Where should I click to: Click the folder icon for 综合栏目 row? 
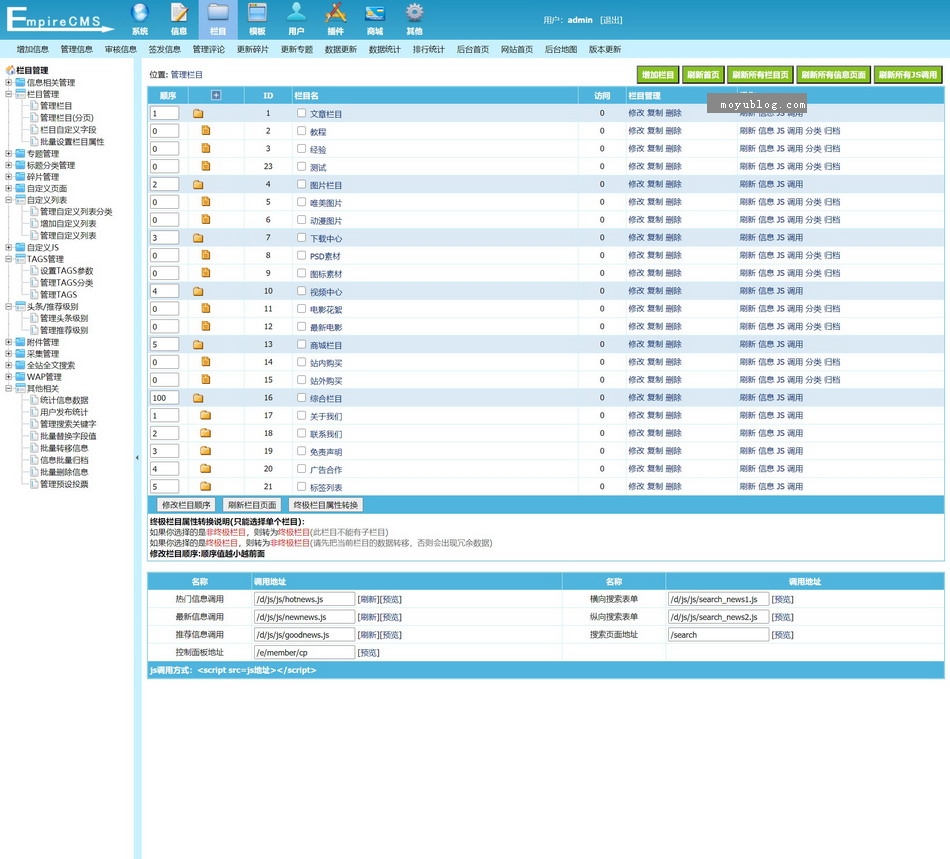pos(198,398)
